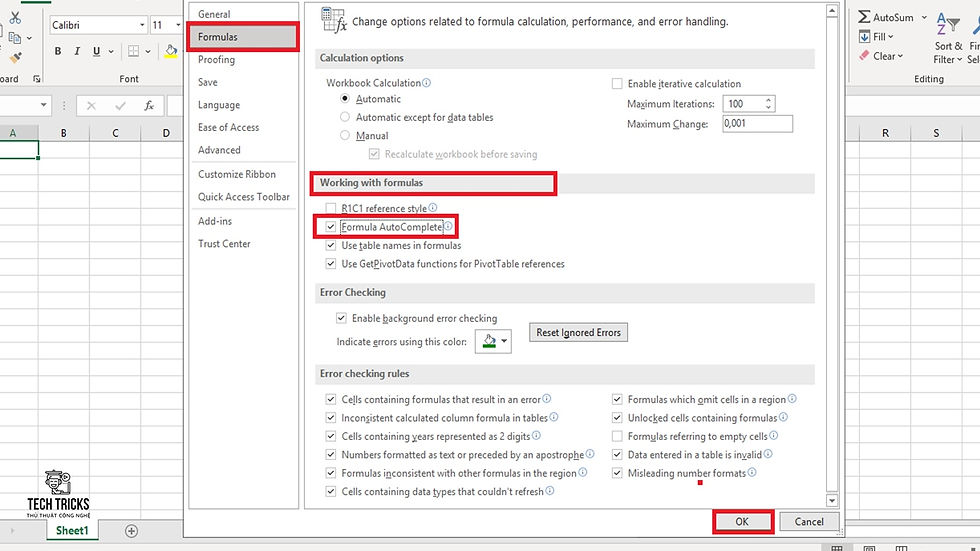Expand the AutoSum dropdown arrow
The height and width of the screenshot is (551, 980).
coord(924,17)
